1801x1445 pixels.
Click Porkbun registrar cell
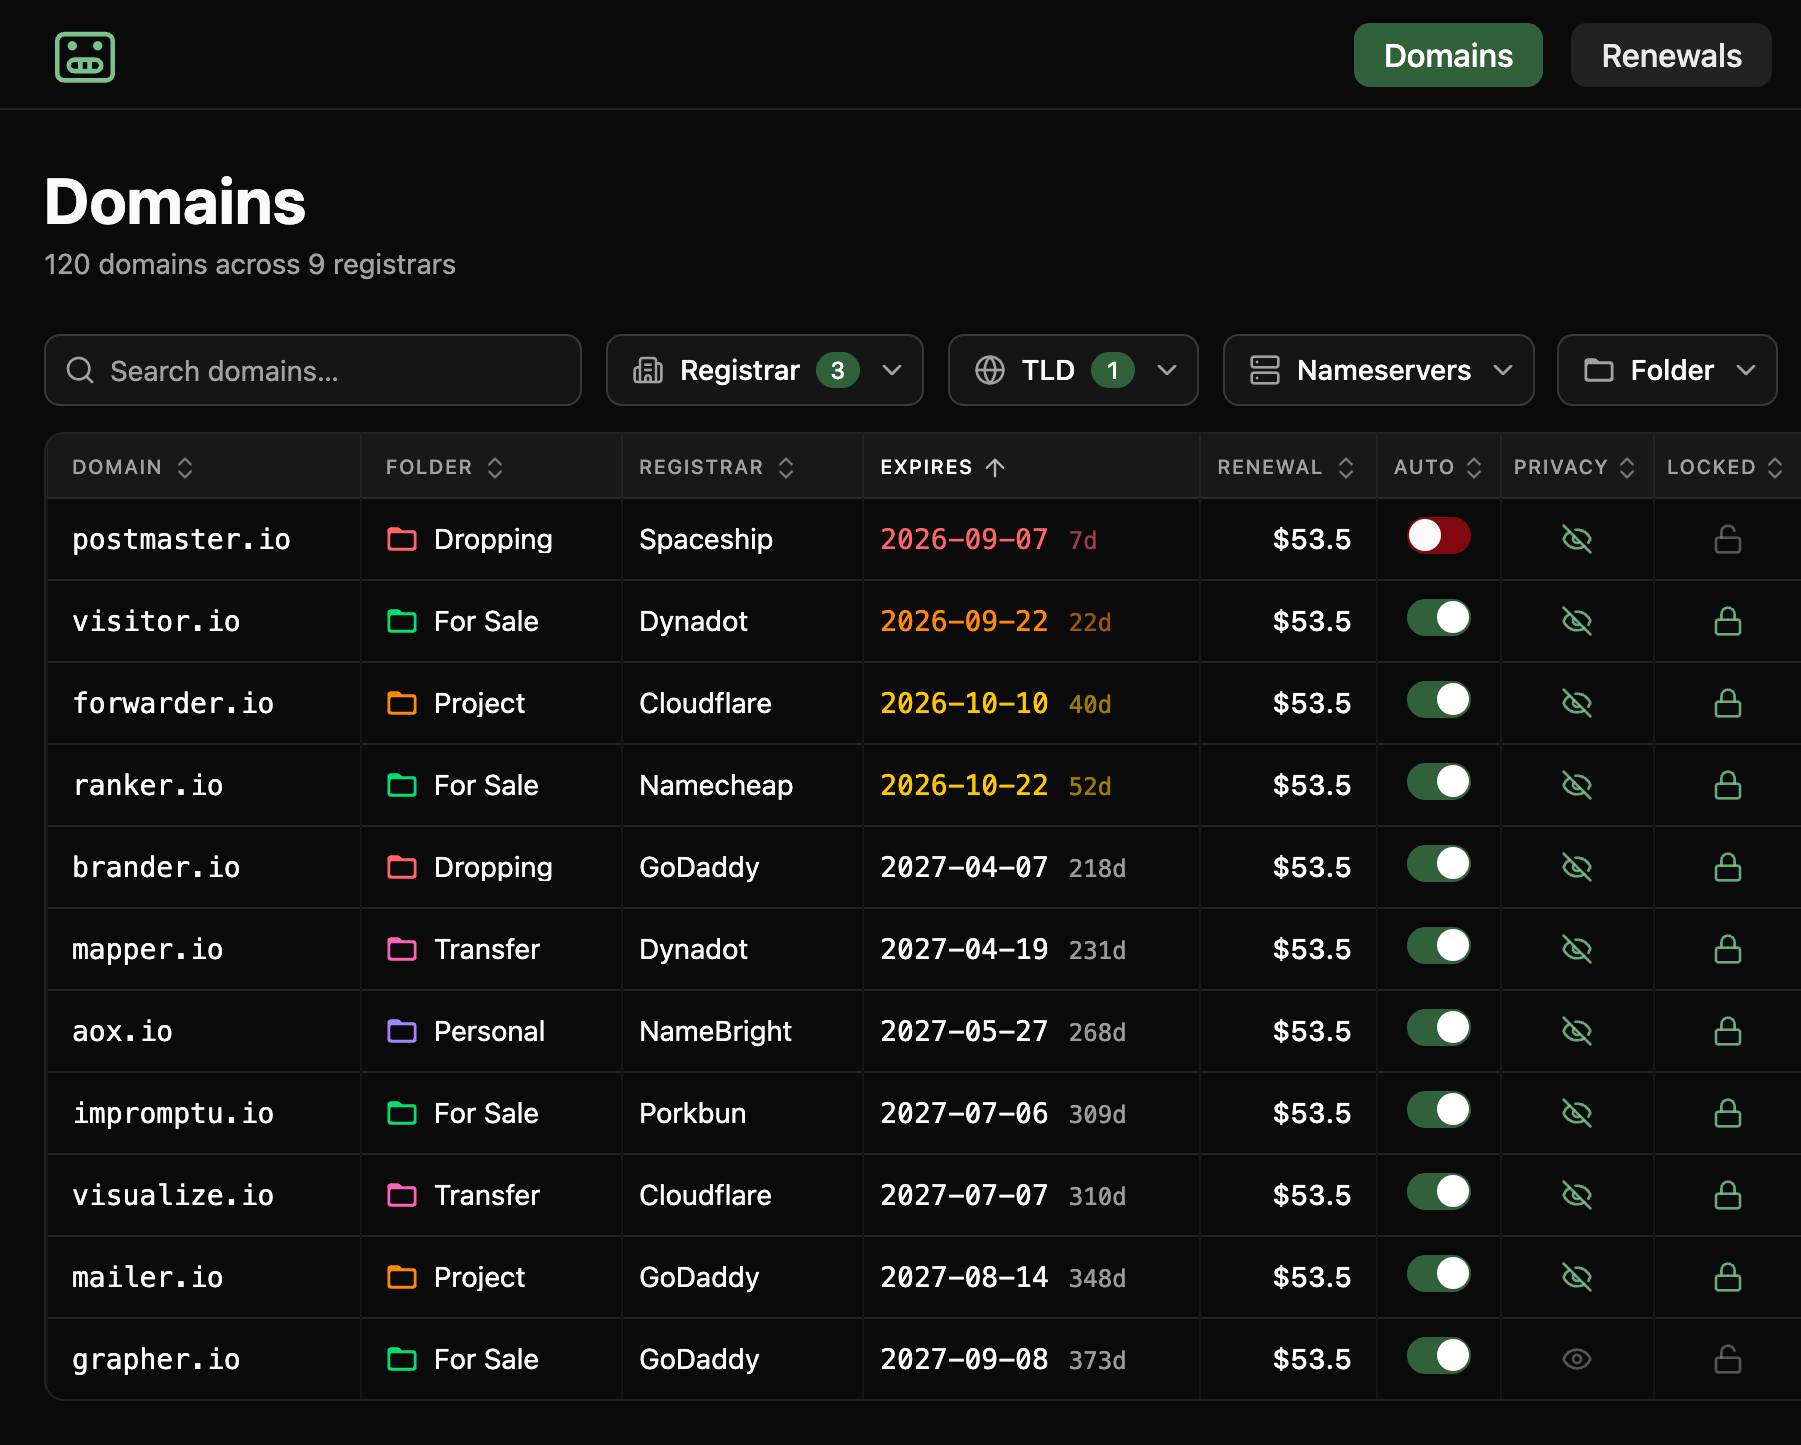click(692, 1114)
